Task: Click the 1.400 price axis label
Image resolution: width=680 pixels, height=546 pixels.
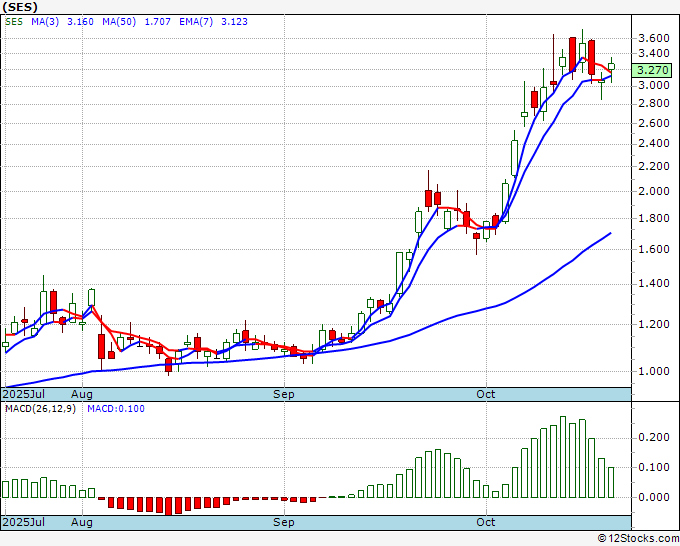Action: click(x=654, y=284)
